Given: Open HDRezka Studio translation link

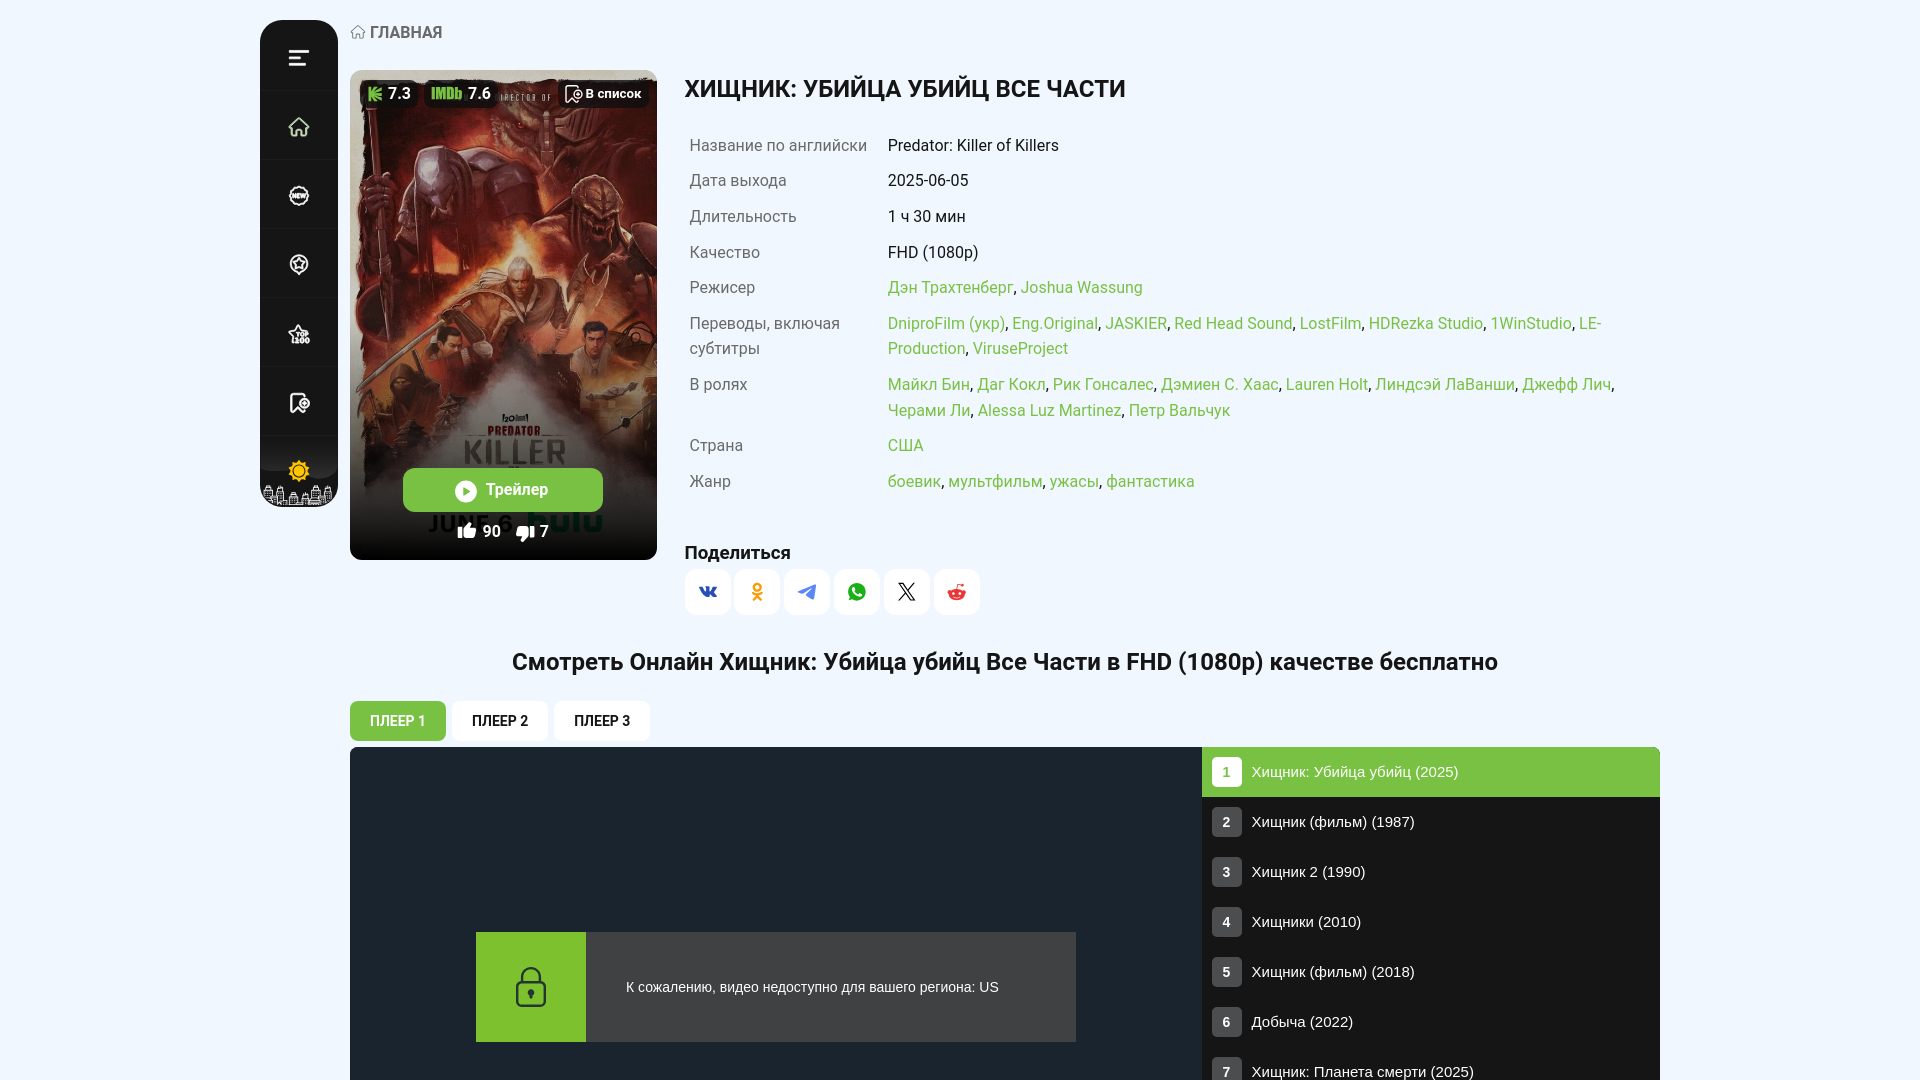Looking at the screenshot, I should click(1426, 324).
